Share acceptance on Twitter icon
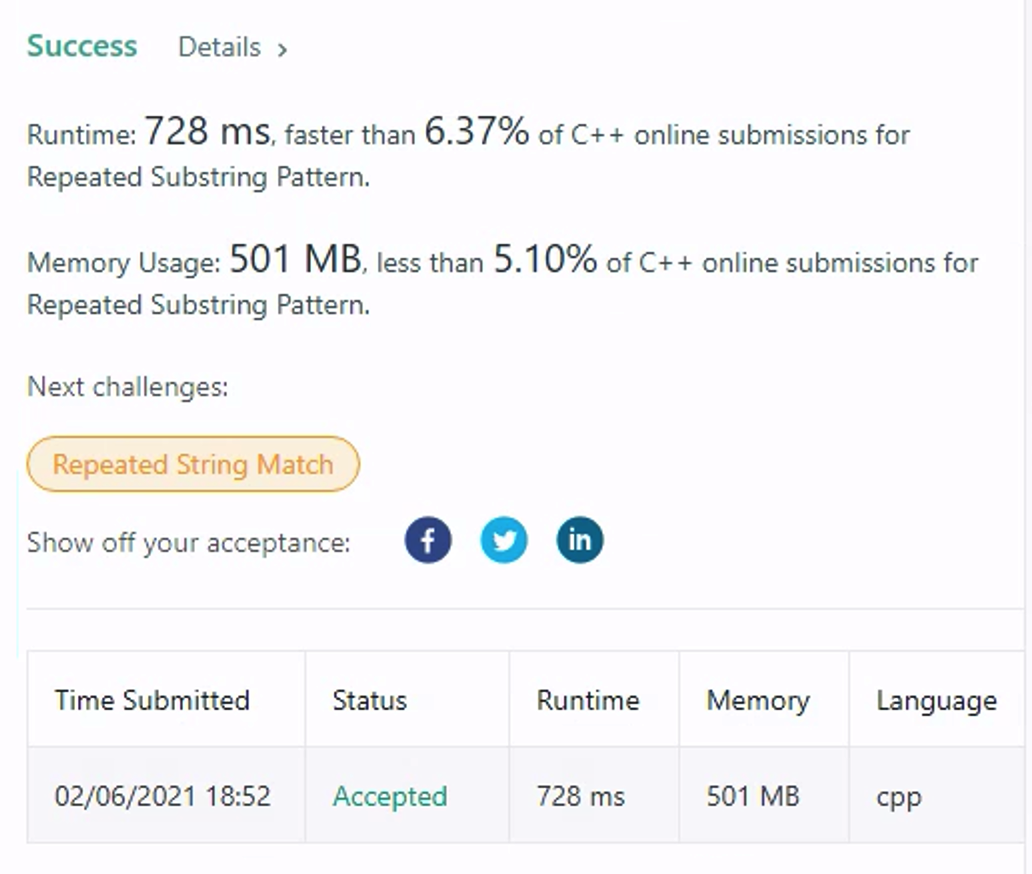The width and height of the screenshot is (1032, 874). click(x=503, y=540)
